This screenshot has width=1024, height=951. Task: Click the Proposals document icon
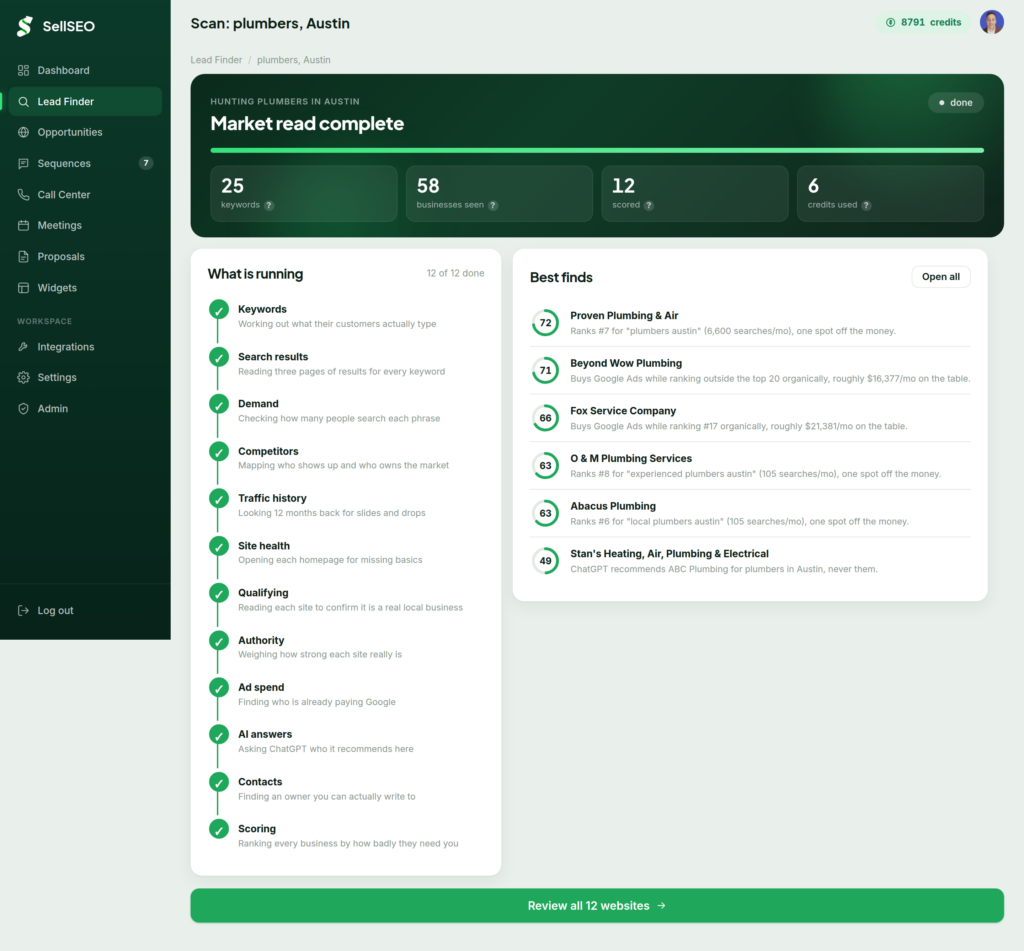click(x=24, y=257)
